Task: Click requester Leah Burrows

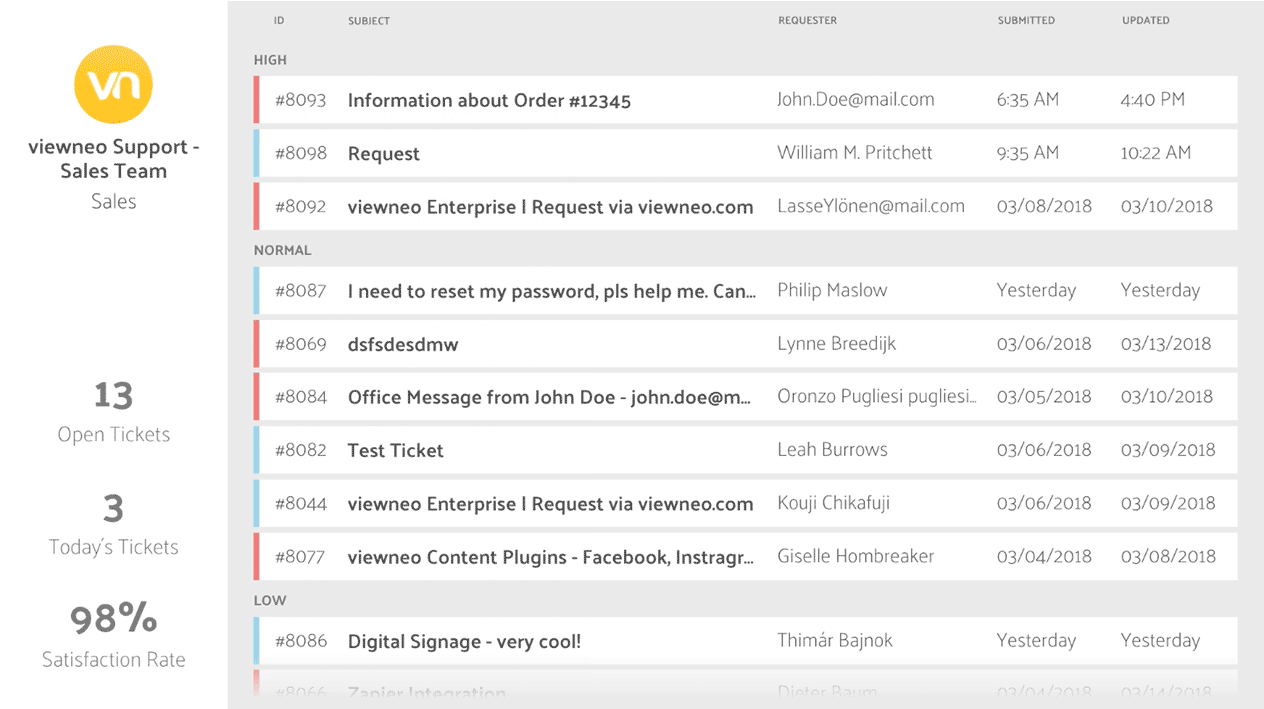Action: [832, 450]
